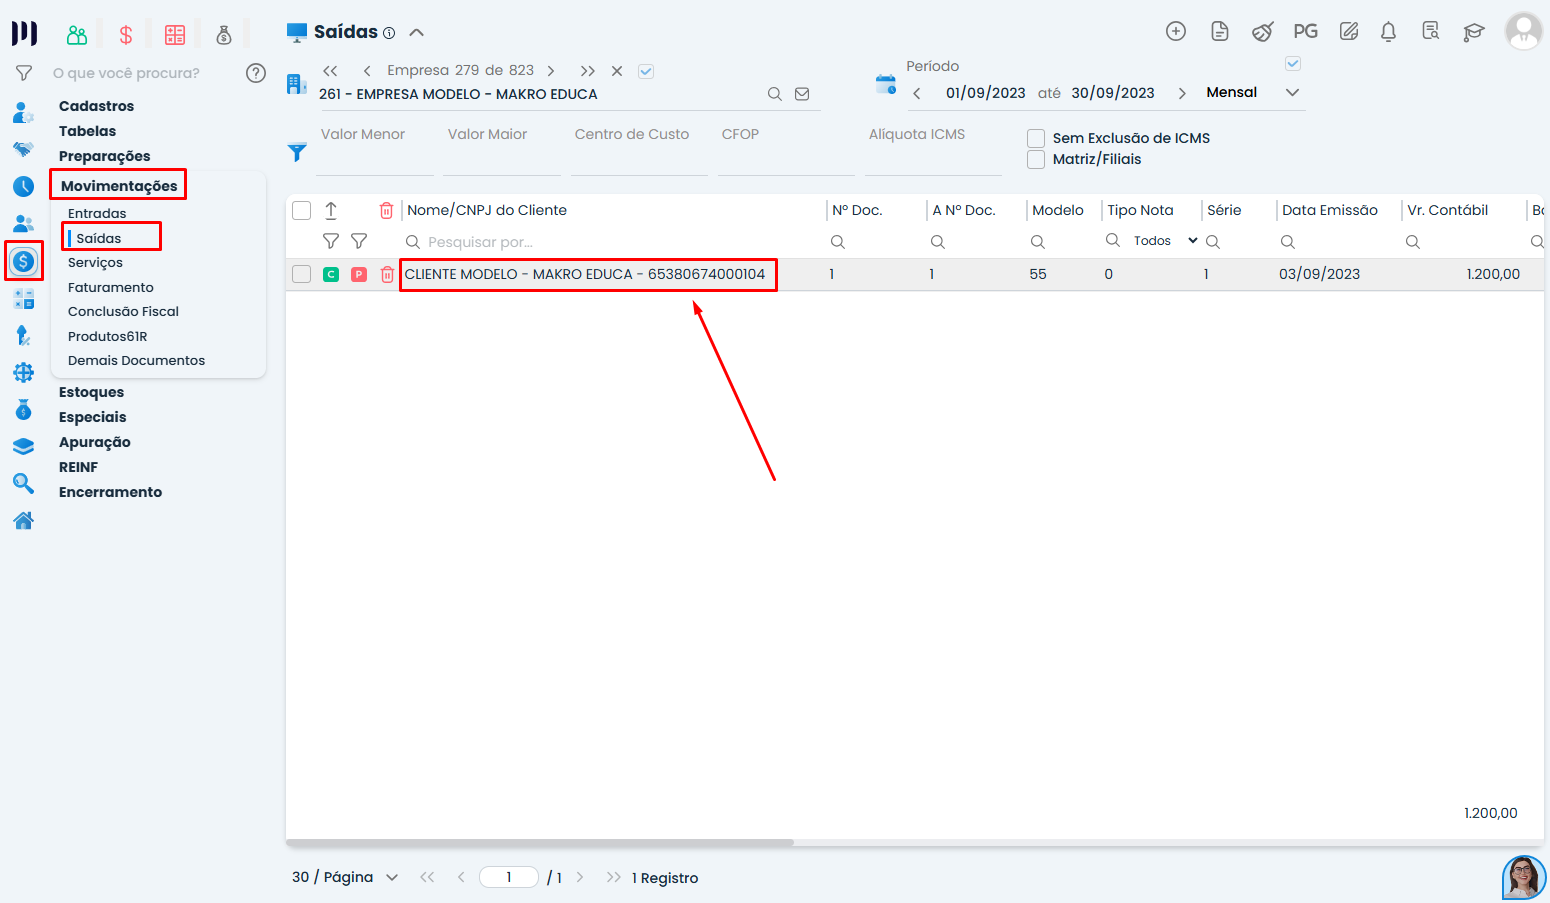Open the Tipo Nota Todos dropdown
1550x903 pixels.
point(1165,241)
